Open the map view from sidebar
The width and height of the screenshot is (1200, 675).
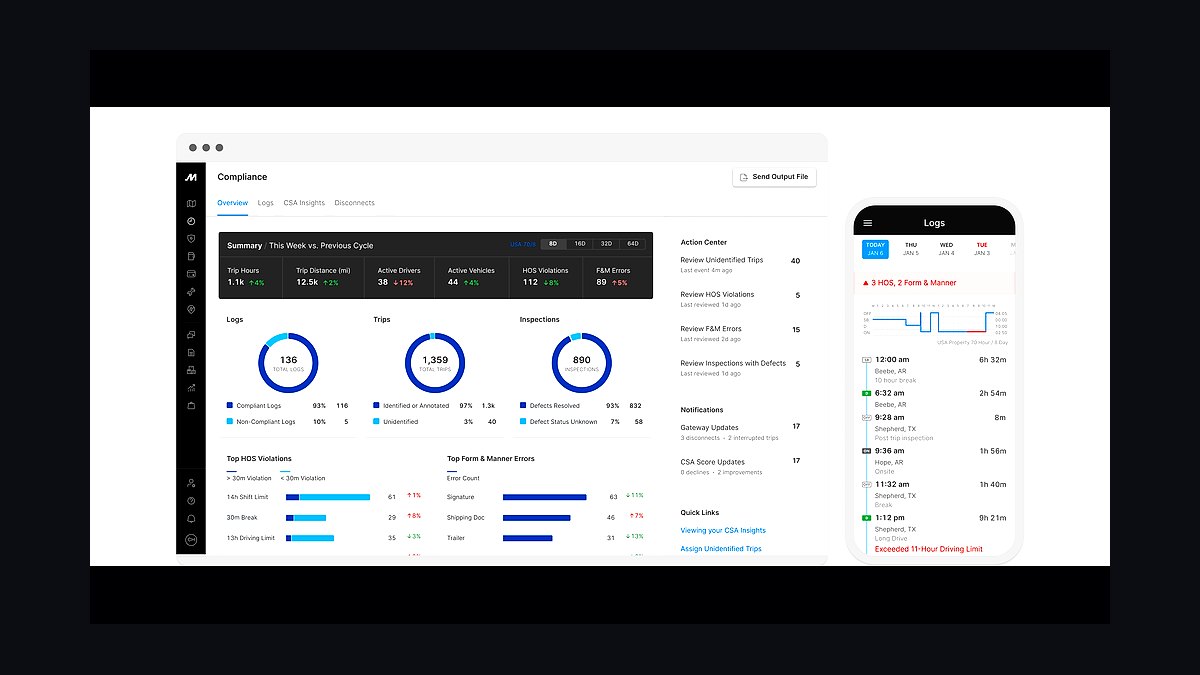pyautogui.click(x=190, y=204)
